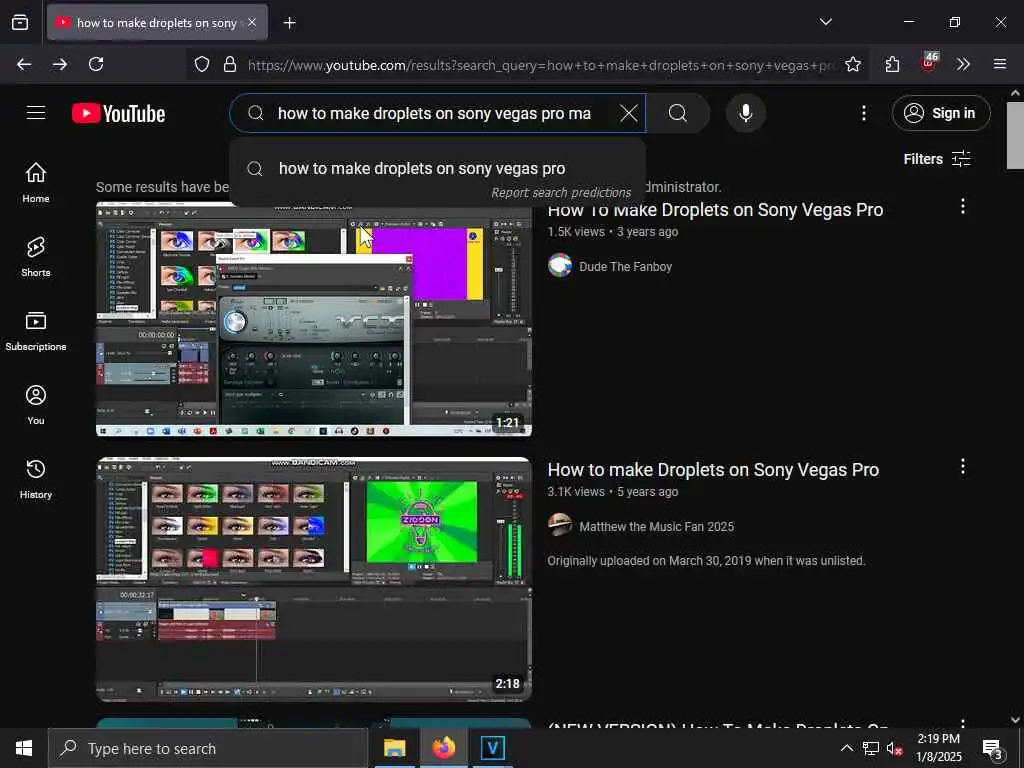Open Firefox tracking protection shield
Image resolution: width=1024 pixels, height=768 pixels.
[202, 64]
